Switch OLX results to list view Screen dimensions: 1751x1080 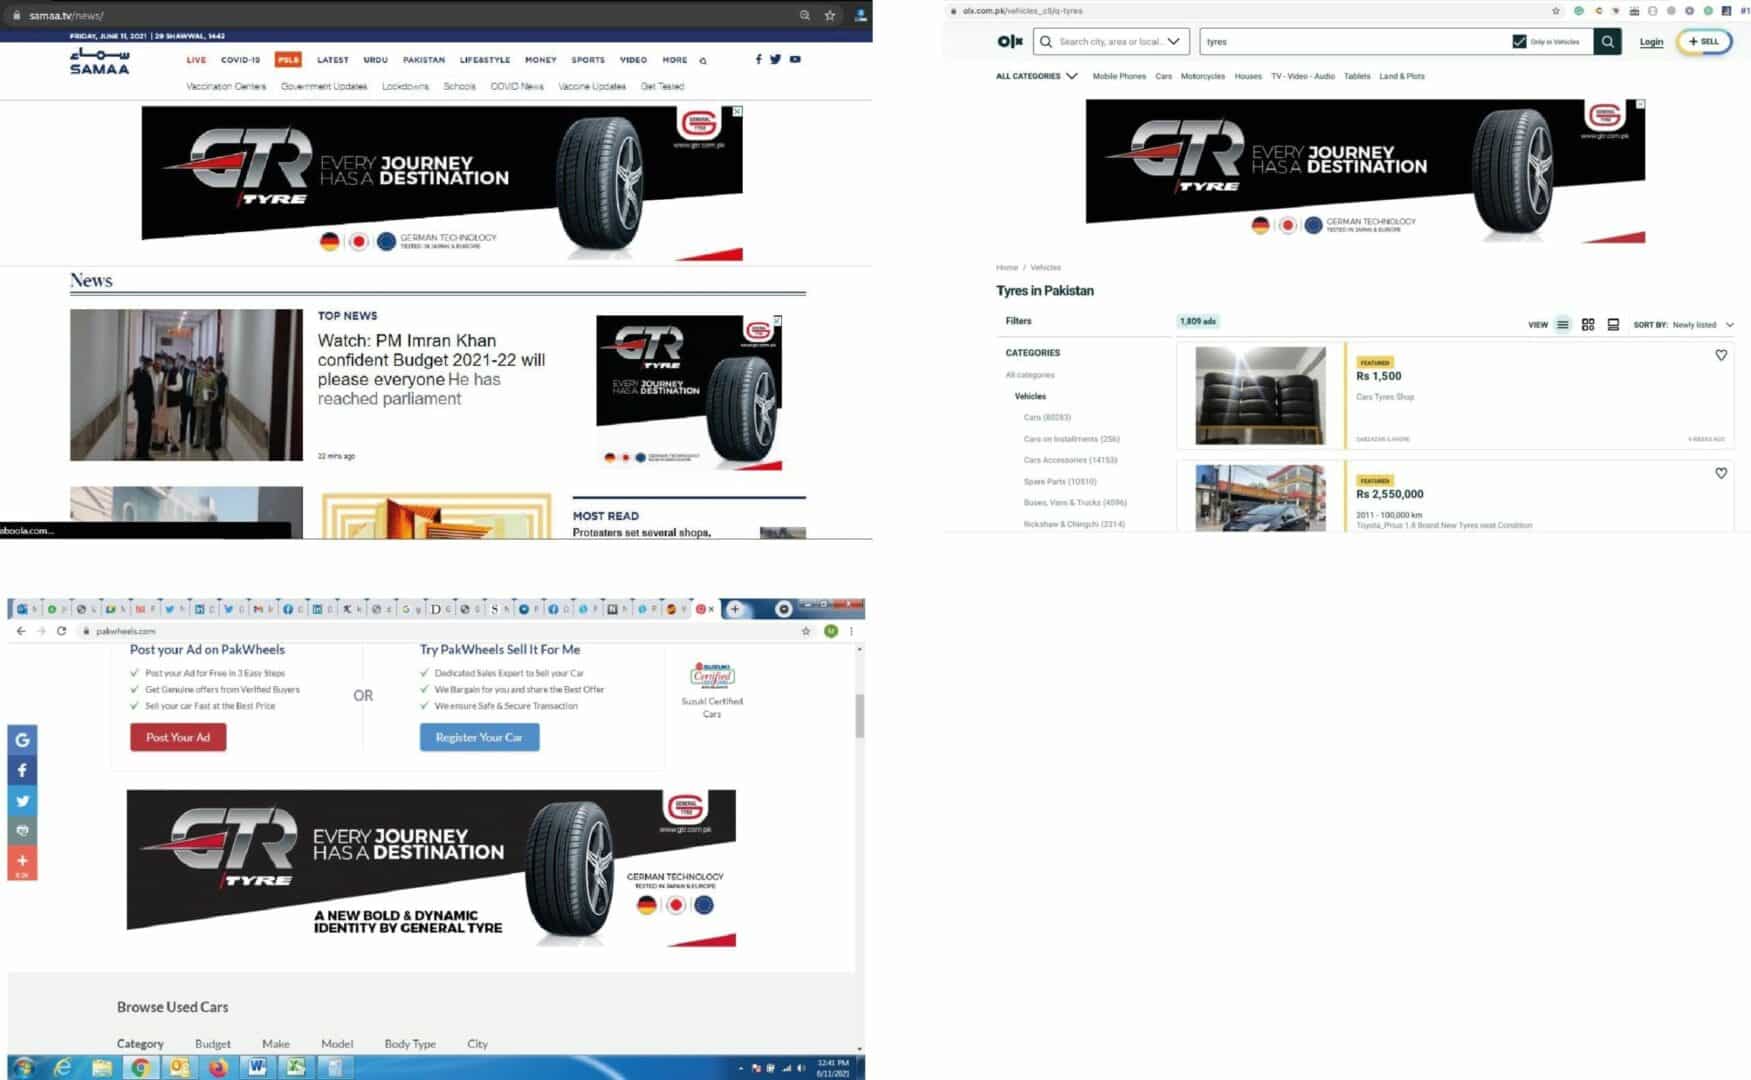tap(1562, 325)
